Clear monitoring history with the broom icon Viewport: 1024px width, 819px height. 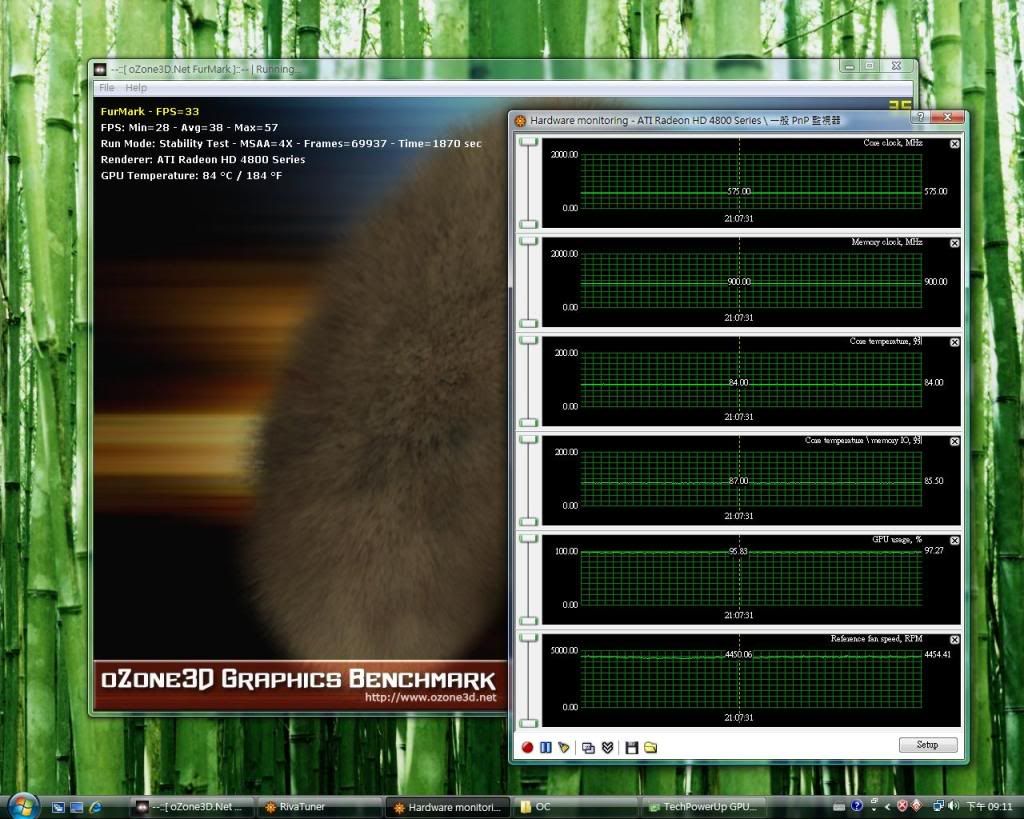click(564, 747)
